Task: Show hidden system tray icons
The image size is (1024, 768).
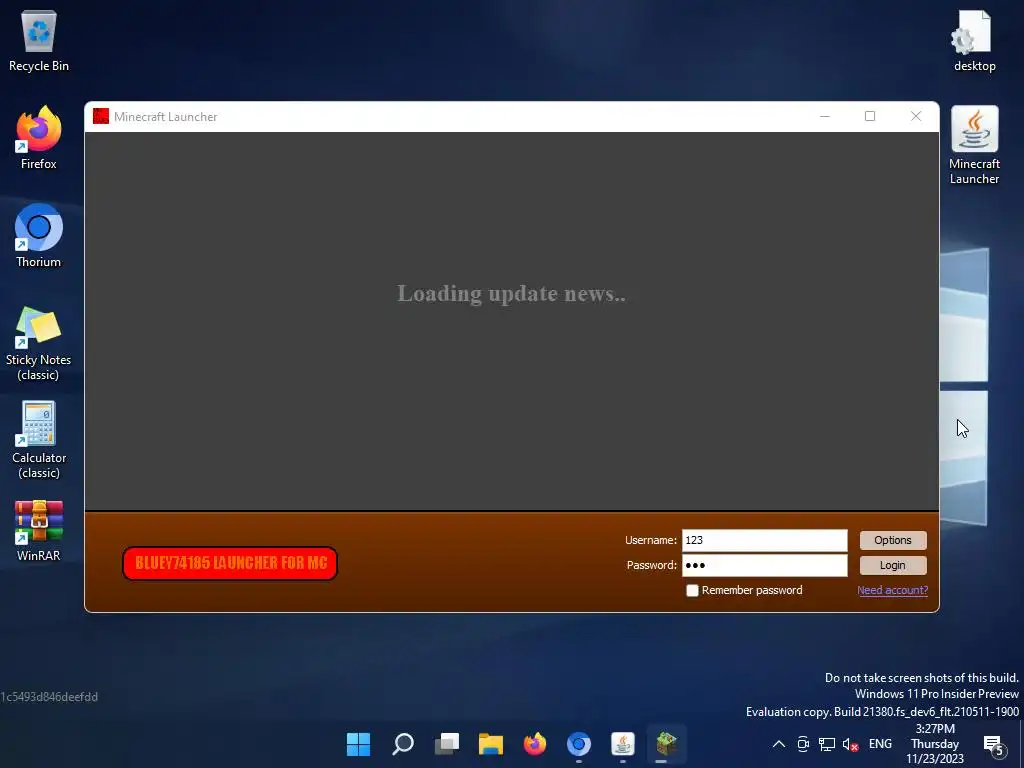Action: click(x=779, y=744)
